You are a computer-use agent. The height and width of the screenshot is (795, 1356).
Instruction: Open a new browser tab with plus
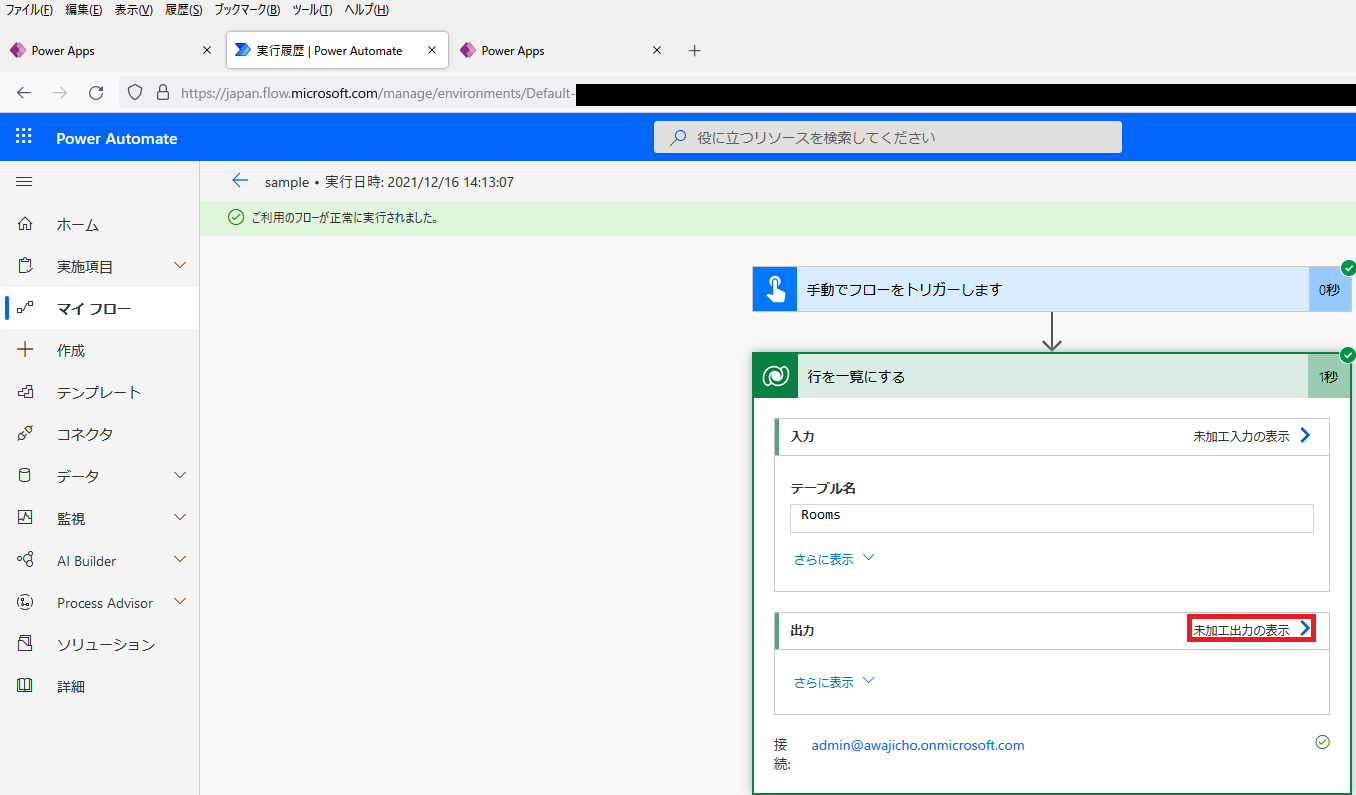click(x=695, y=50)
